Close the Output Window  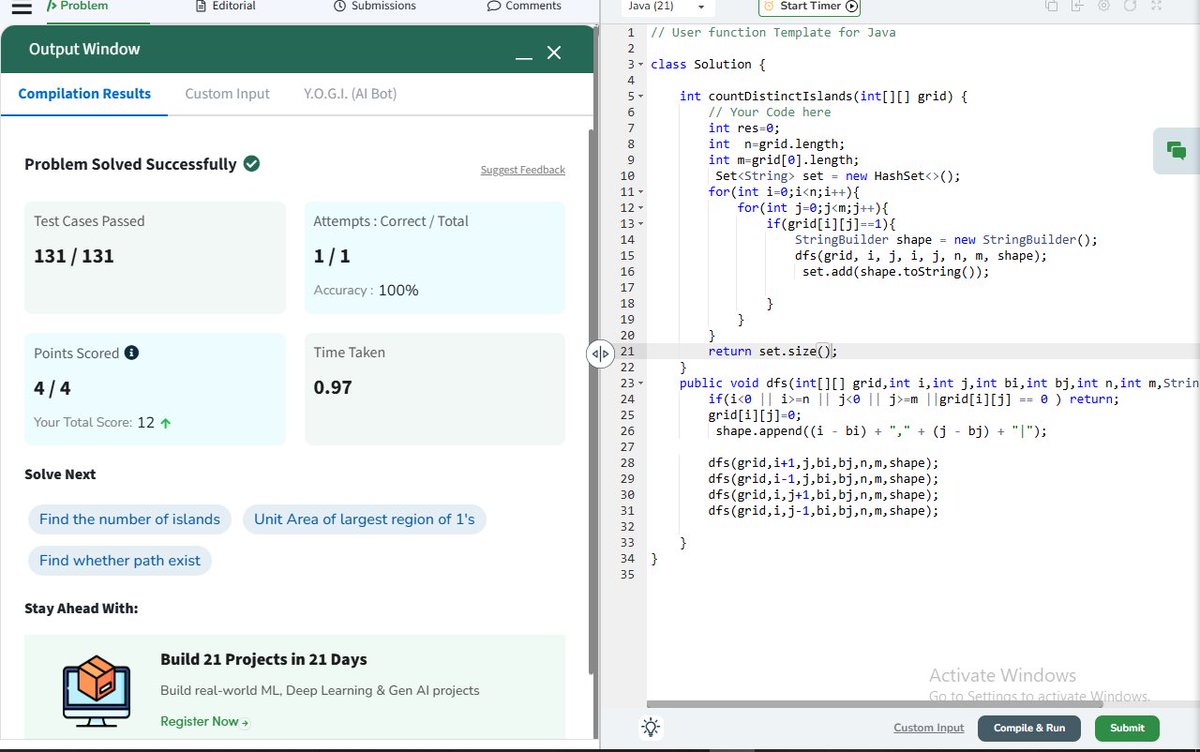coord(554,52)
